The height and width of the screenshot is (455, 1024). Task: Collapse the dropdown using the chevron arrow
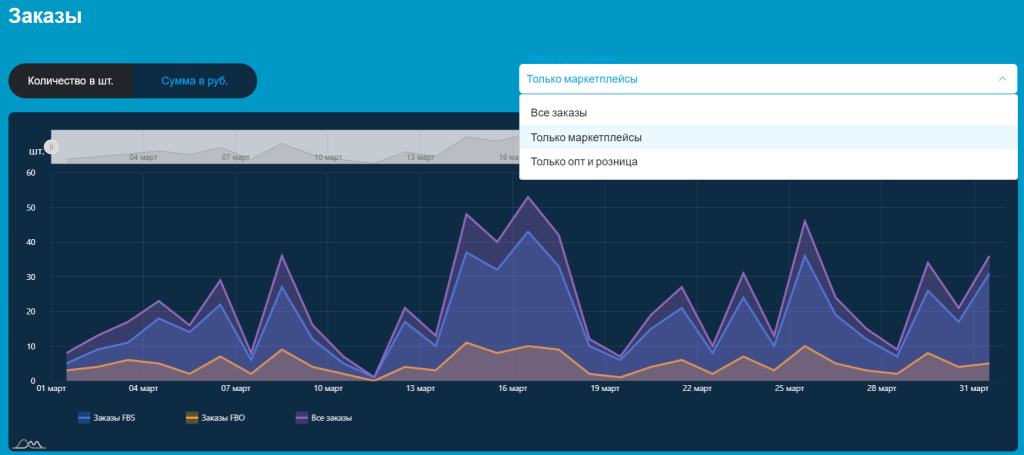[1001, 79]
